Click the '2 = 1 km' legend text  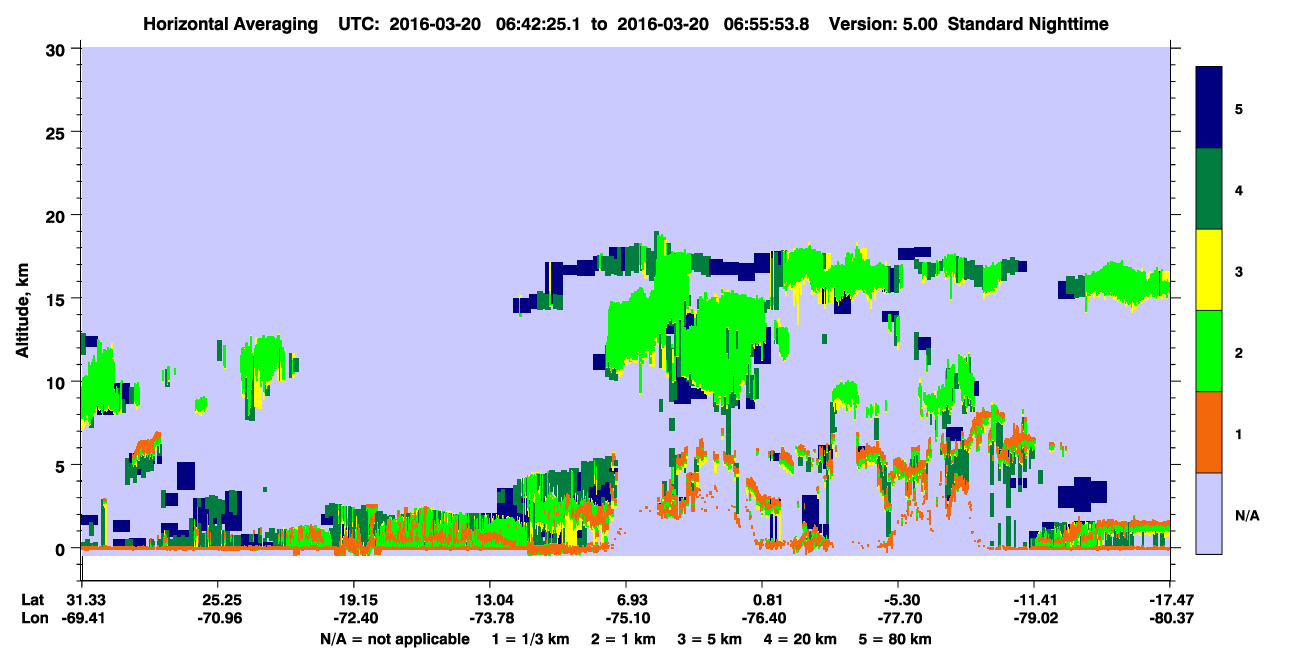[x=625, y=639]
